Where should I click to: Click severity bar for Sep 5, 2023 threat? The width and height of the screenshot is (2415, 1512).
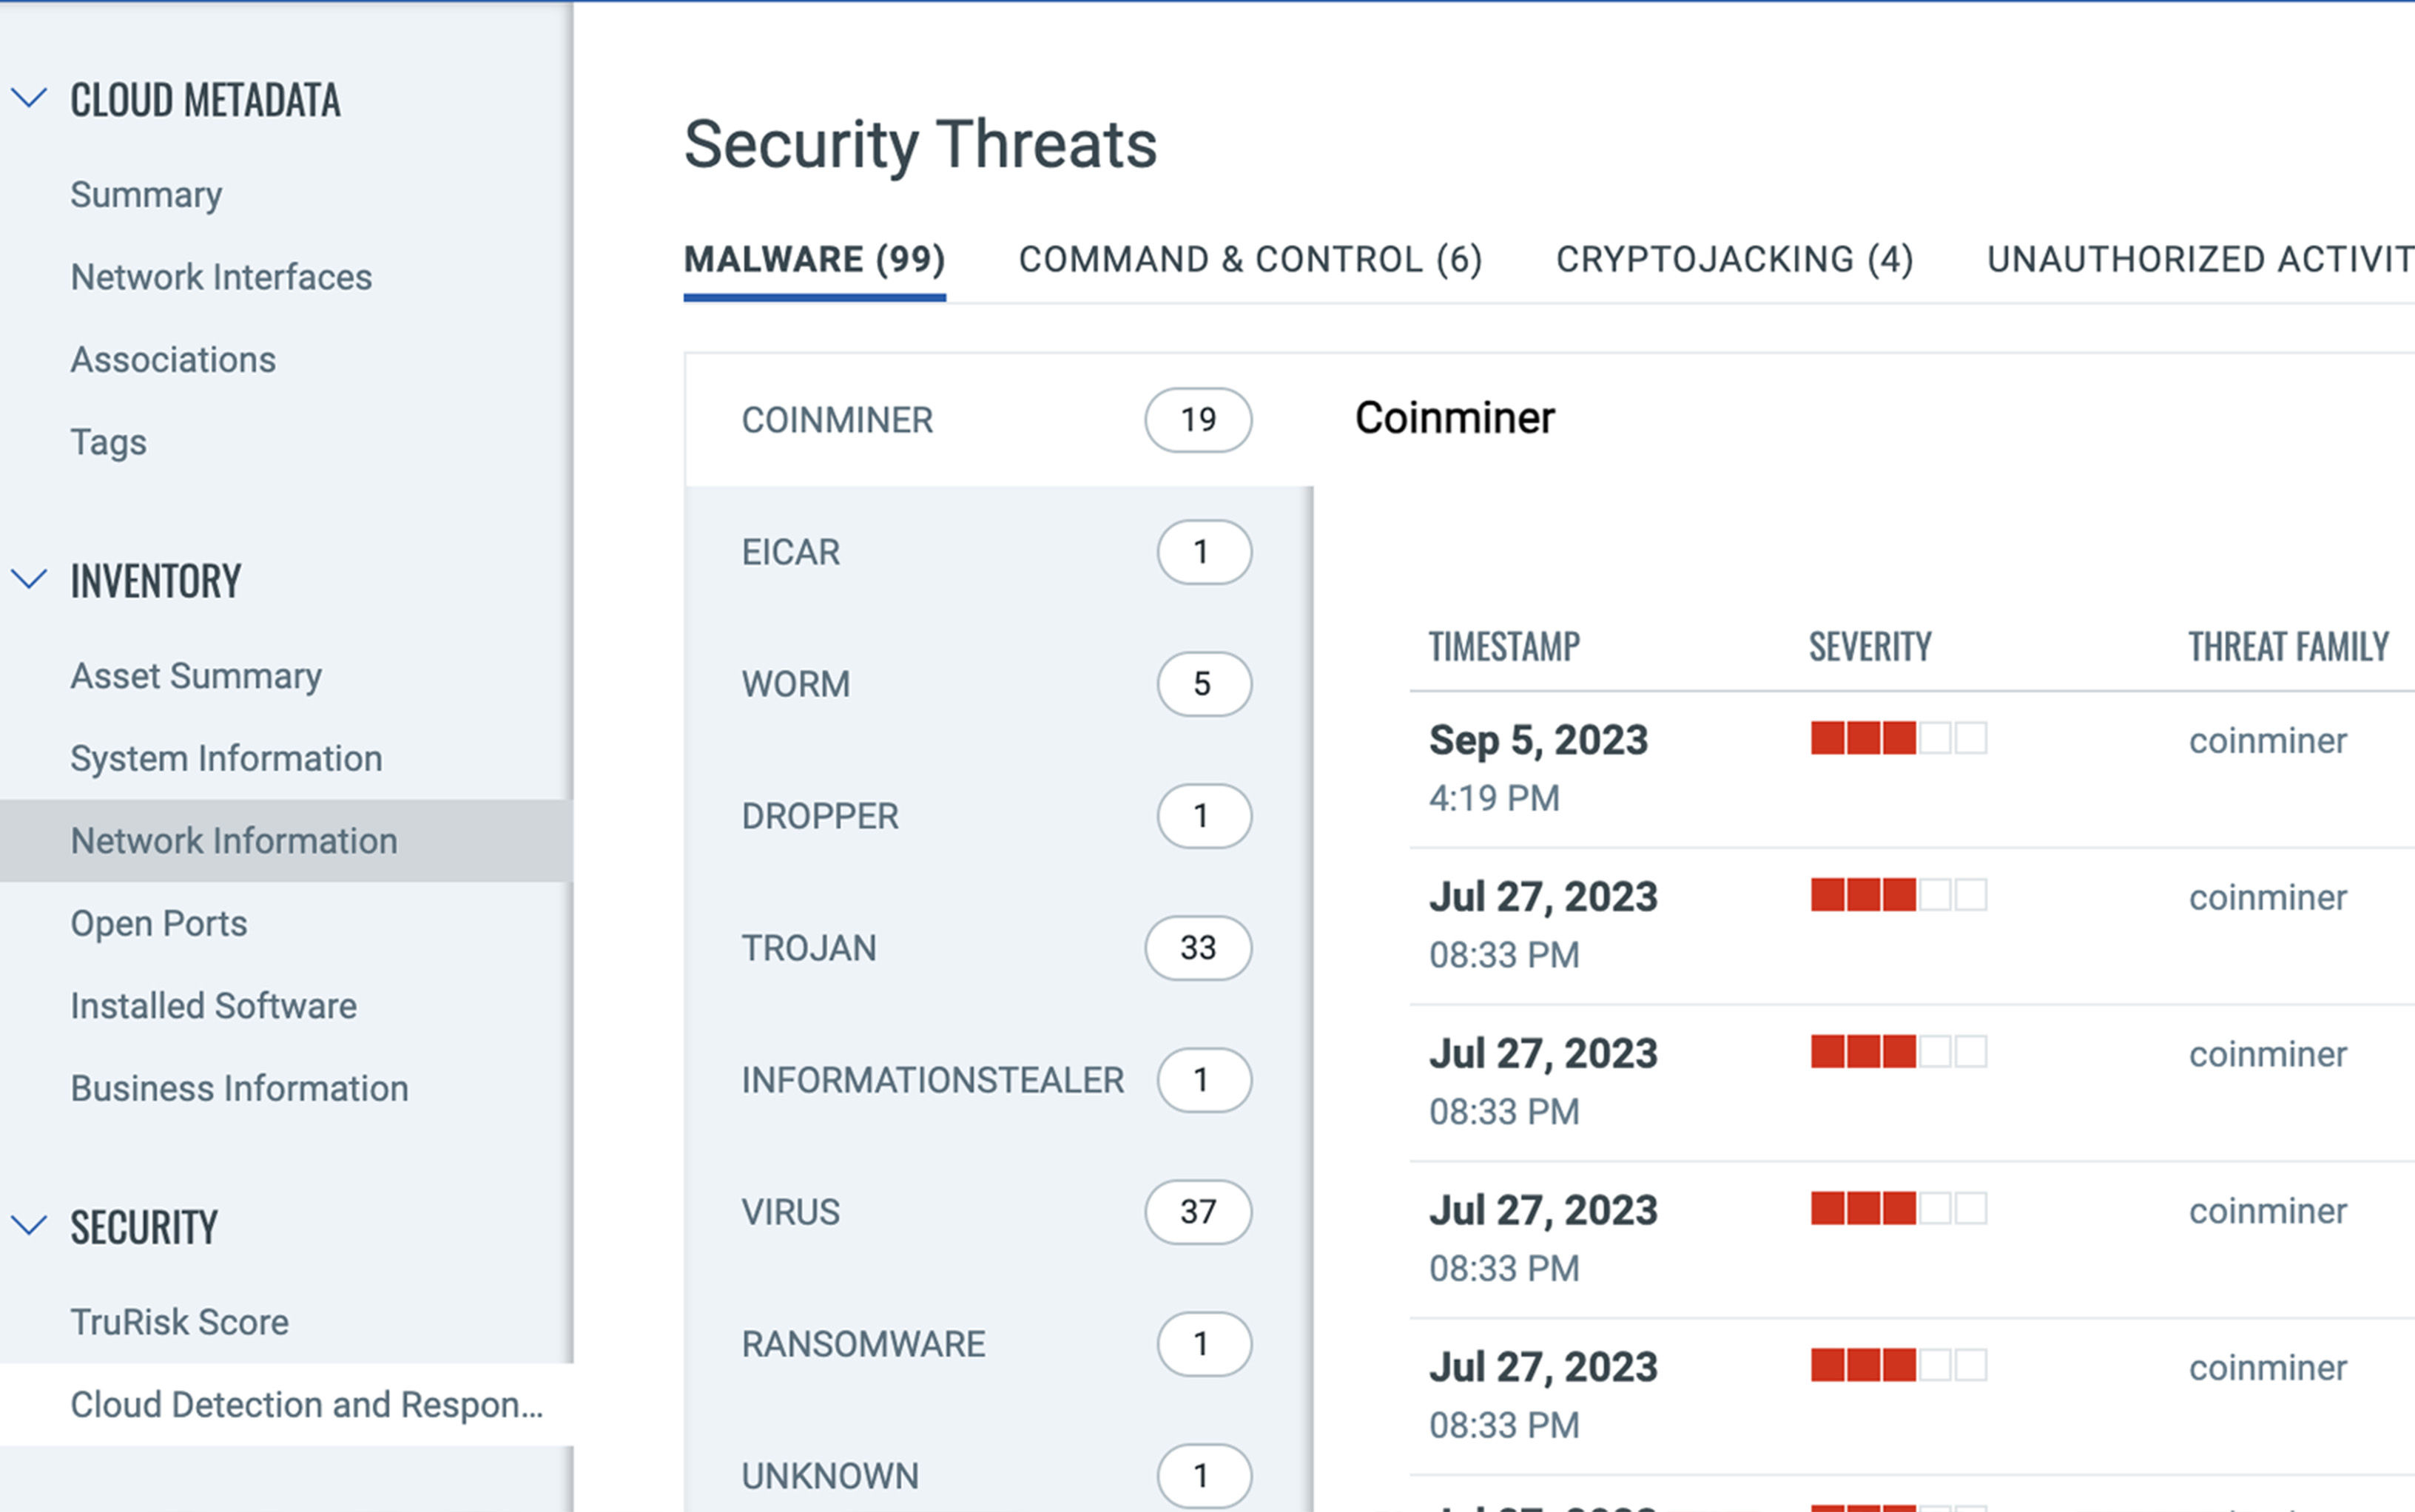coord(1897,739)
